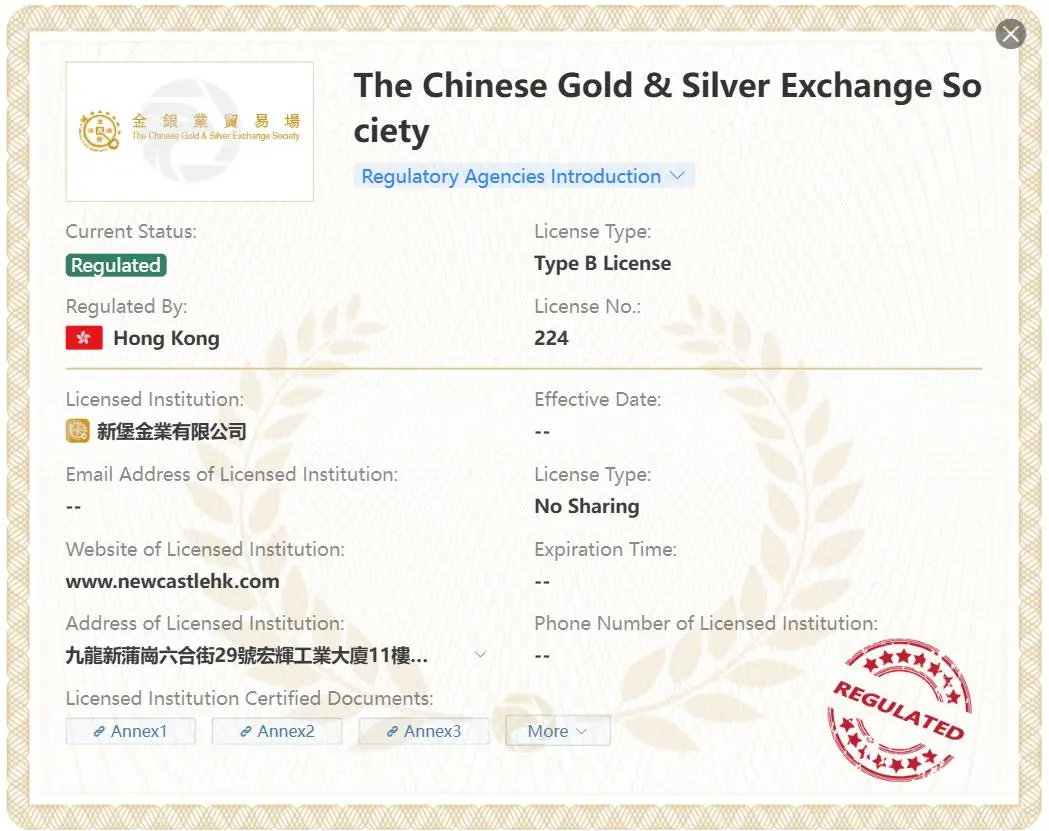
Task: Open the Annex2 certified document
Action: point(277,731)
